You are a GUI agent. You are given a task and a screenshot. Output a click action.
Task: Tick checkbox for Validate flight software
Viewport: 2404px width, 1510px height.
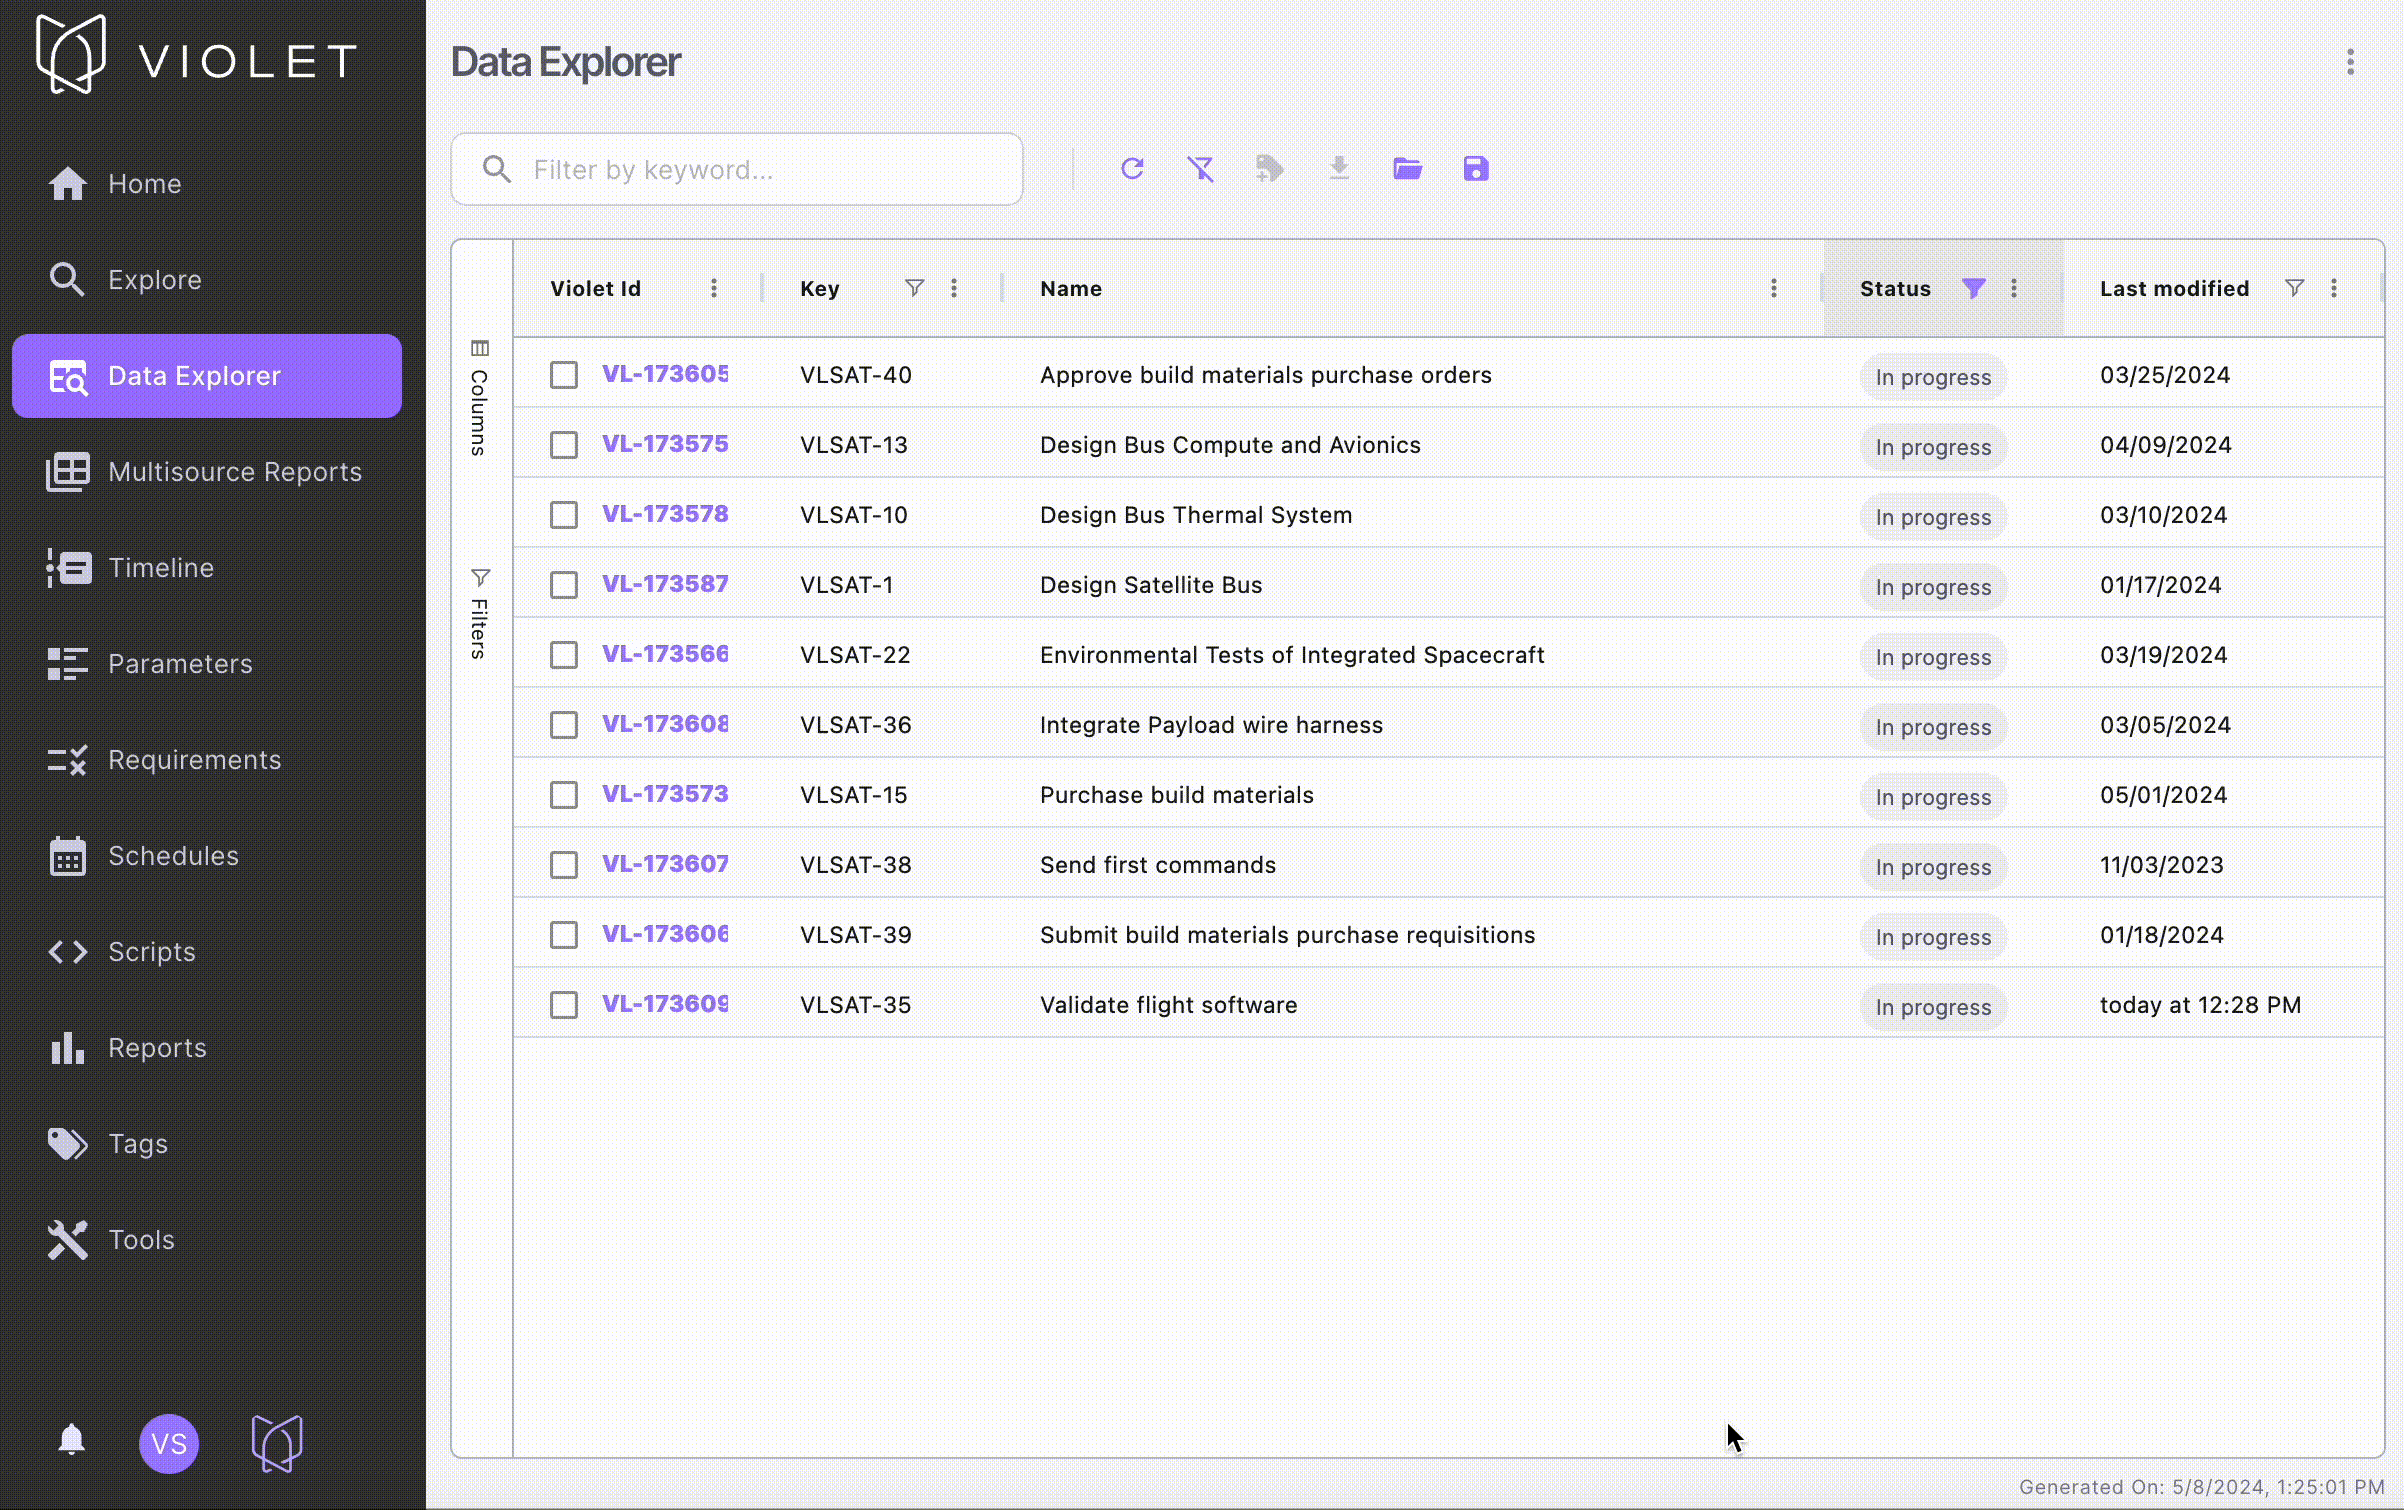point(564,1005)
